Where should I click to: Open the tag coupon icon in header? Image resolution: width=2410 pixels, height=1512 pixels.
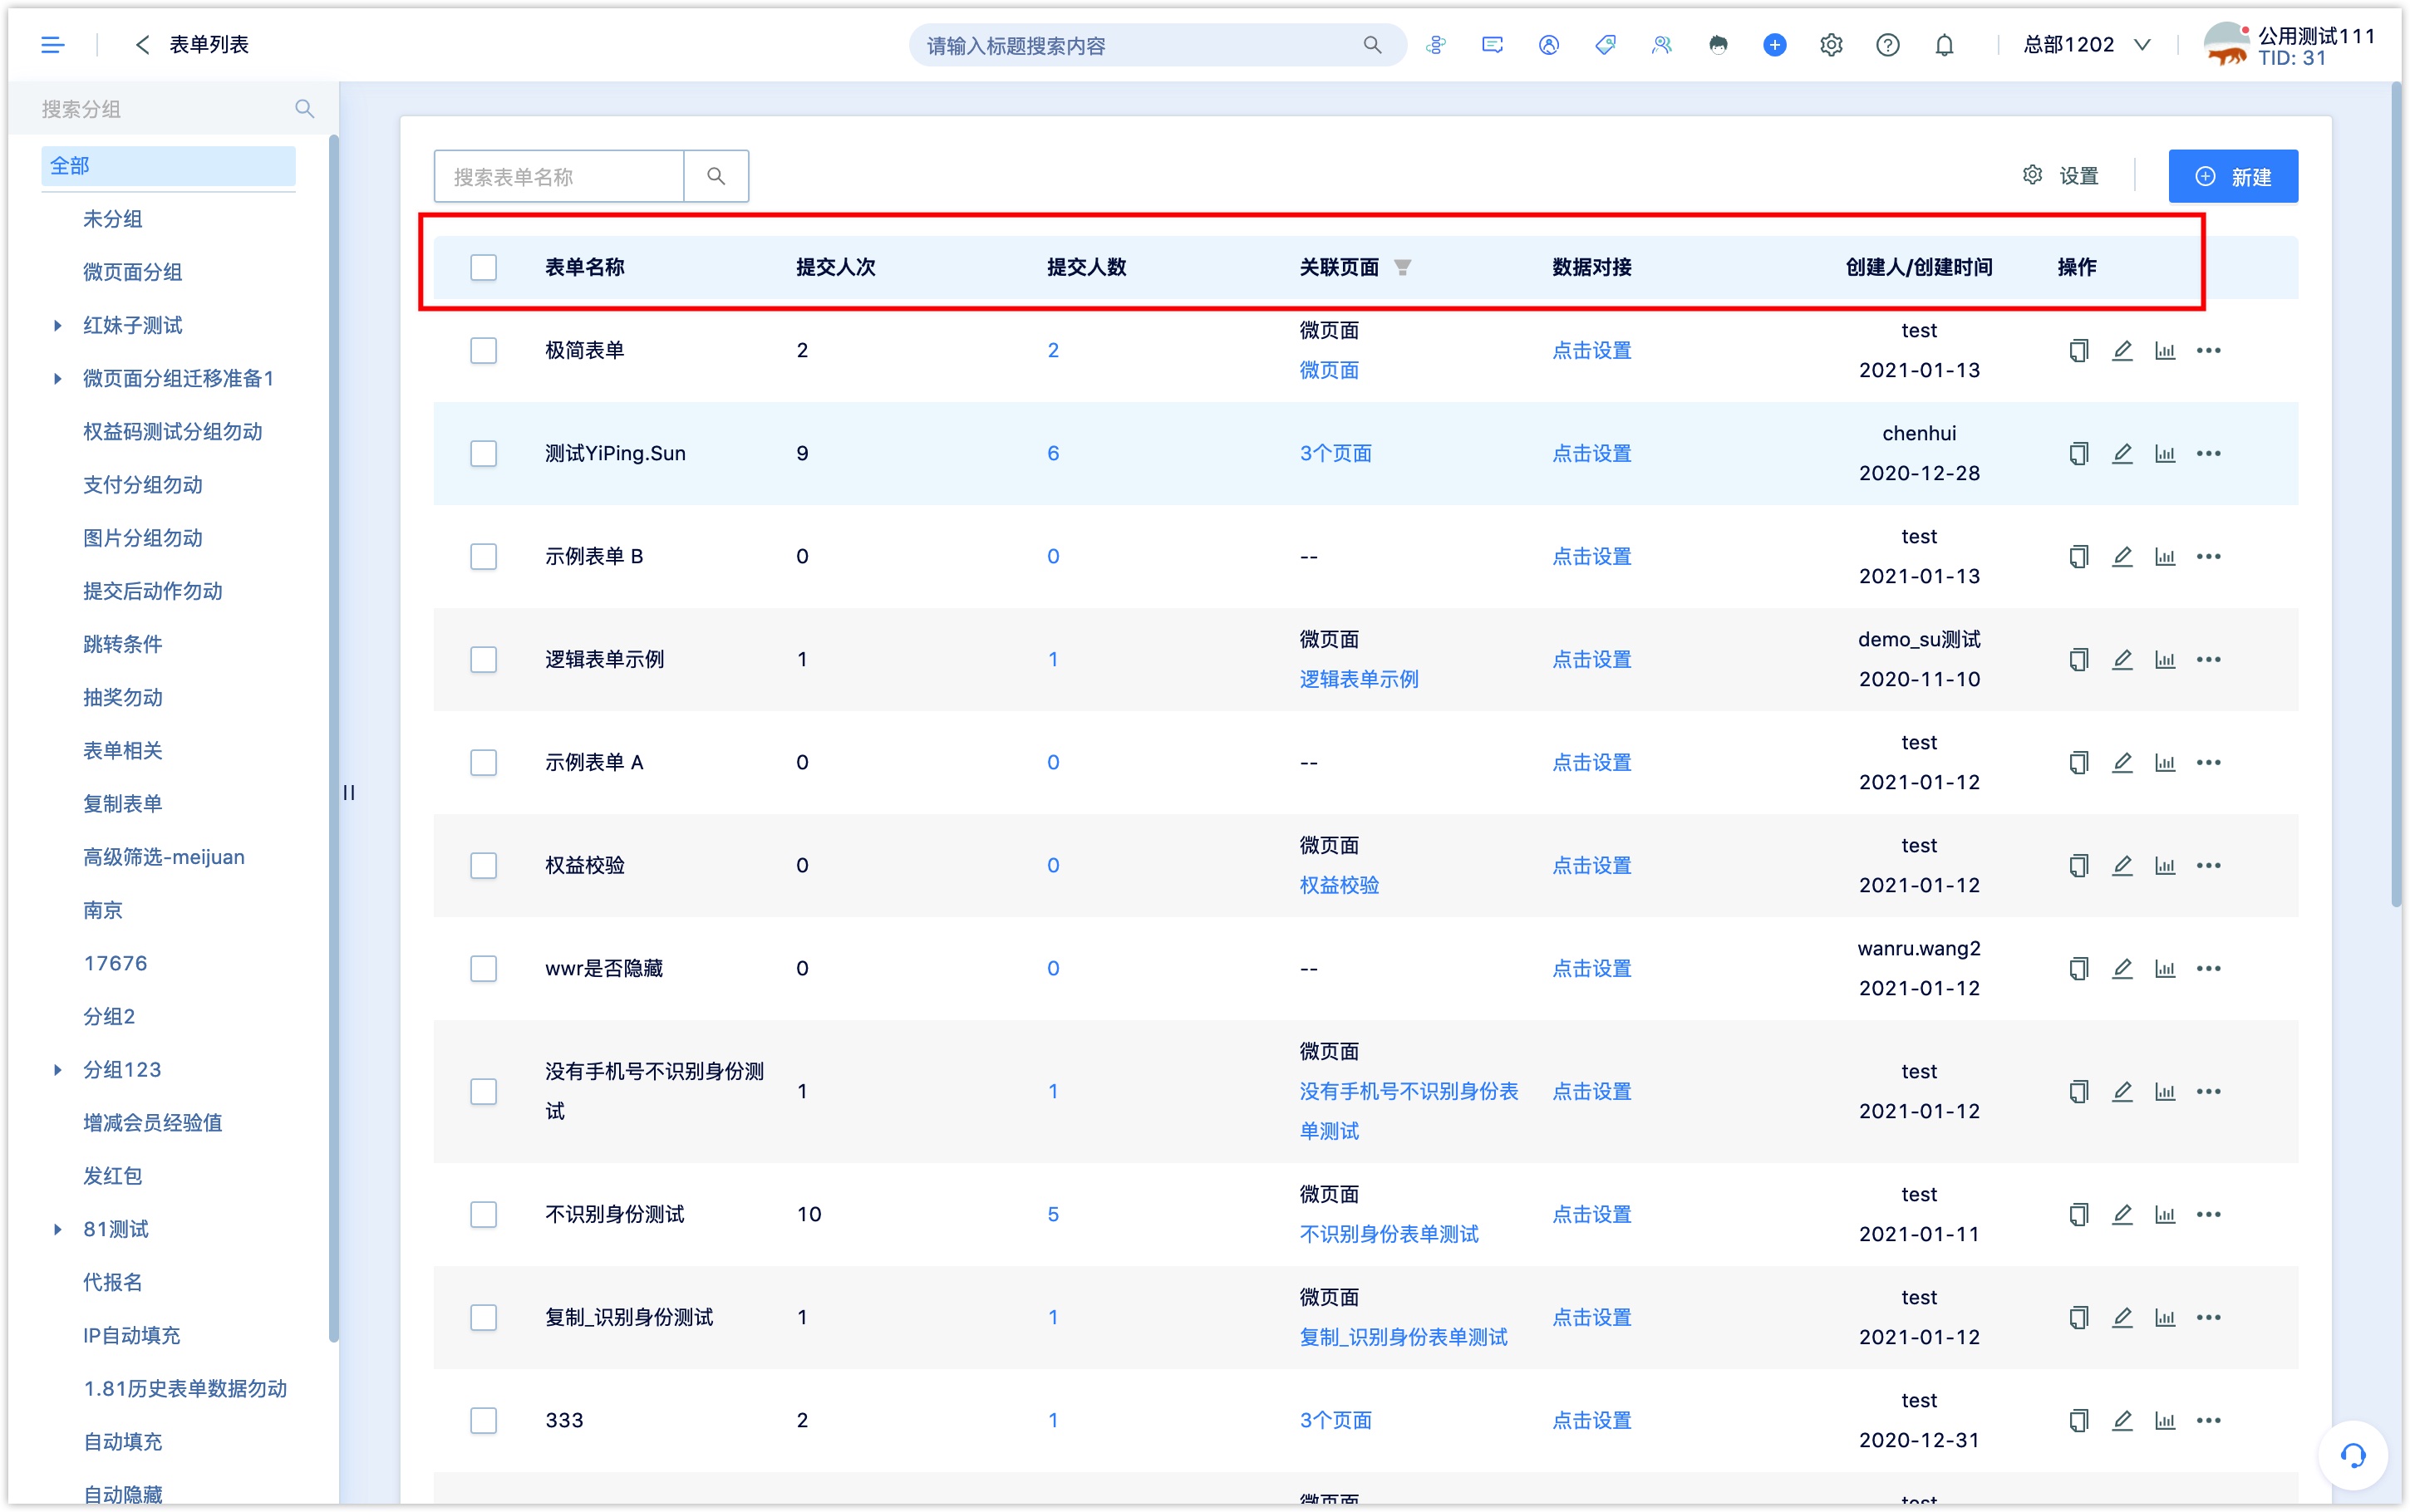click(1605, 45)
